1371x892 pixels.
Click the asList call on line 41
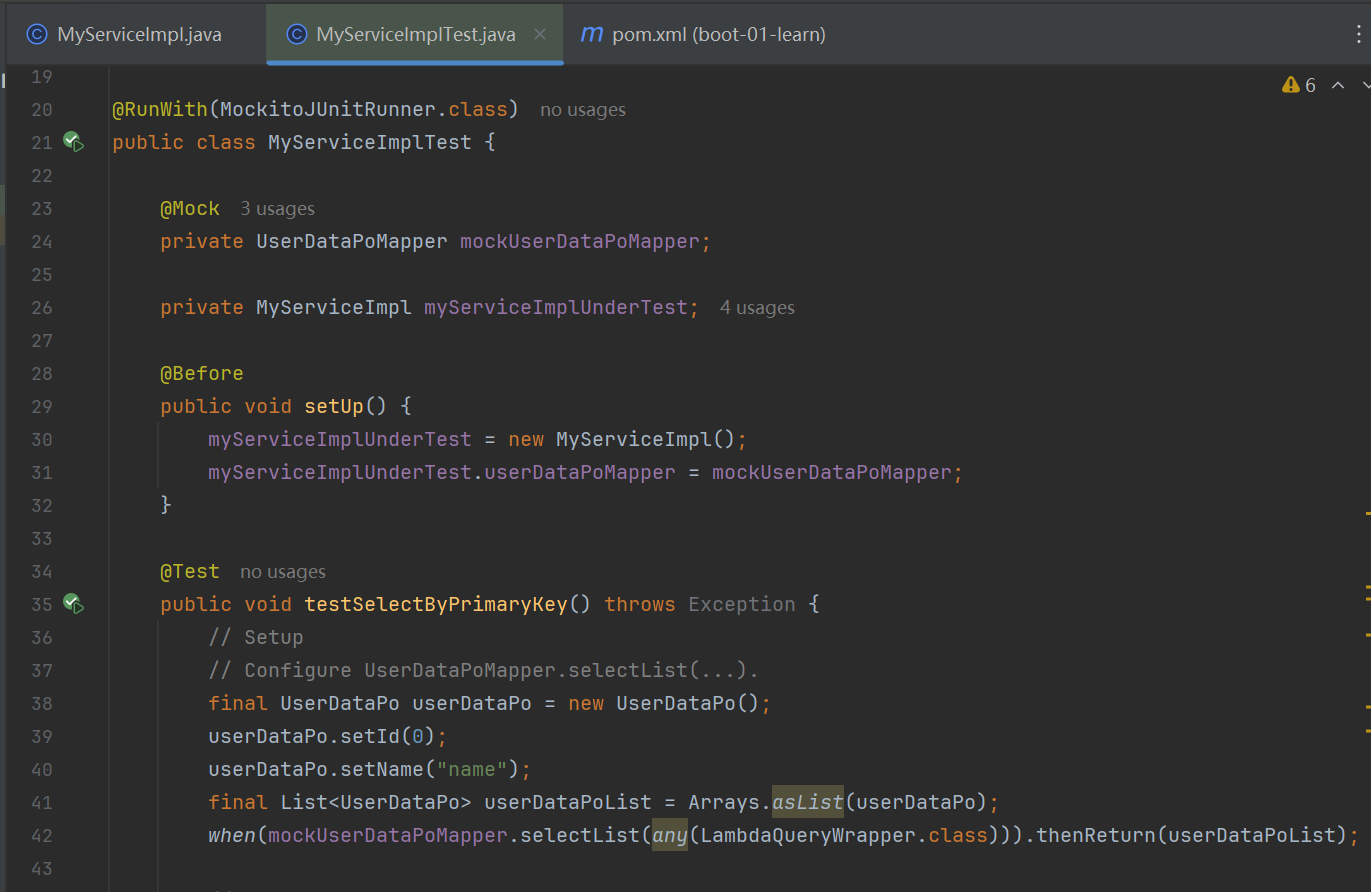(808, 802)
